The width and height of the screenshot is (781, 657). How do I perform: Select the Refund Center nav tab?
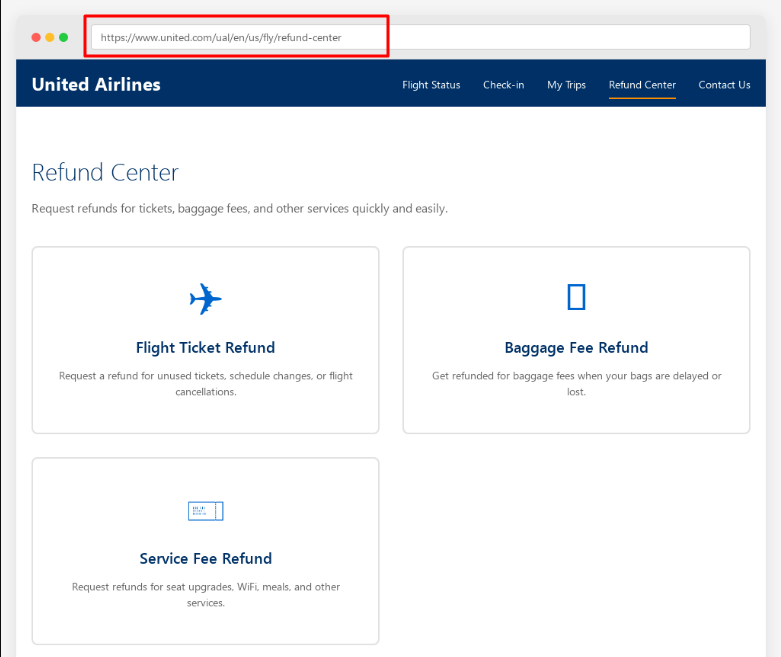(x=642, y=85)
